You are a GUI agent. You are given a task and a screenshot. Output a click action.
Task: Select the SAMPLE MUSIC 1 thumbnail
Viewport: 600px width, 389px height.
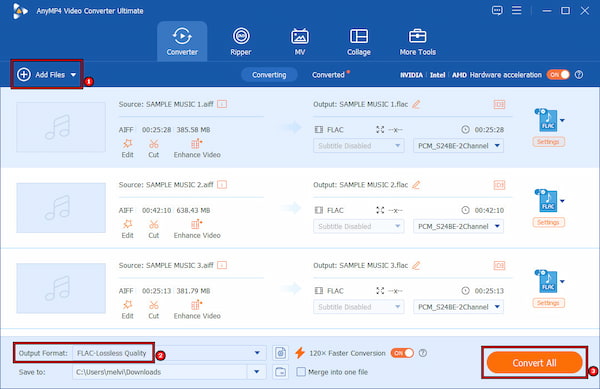61,127
